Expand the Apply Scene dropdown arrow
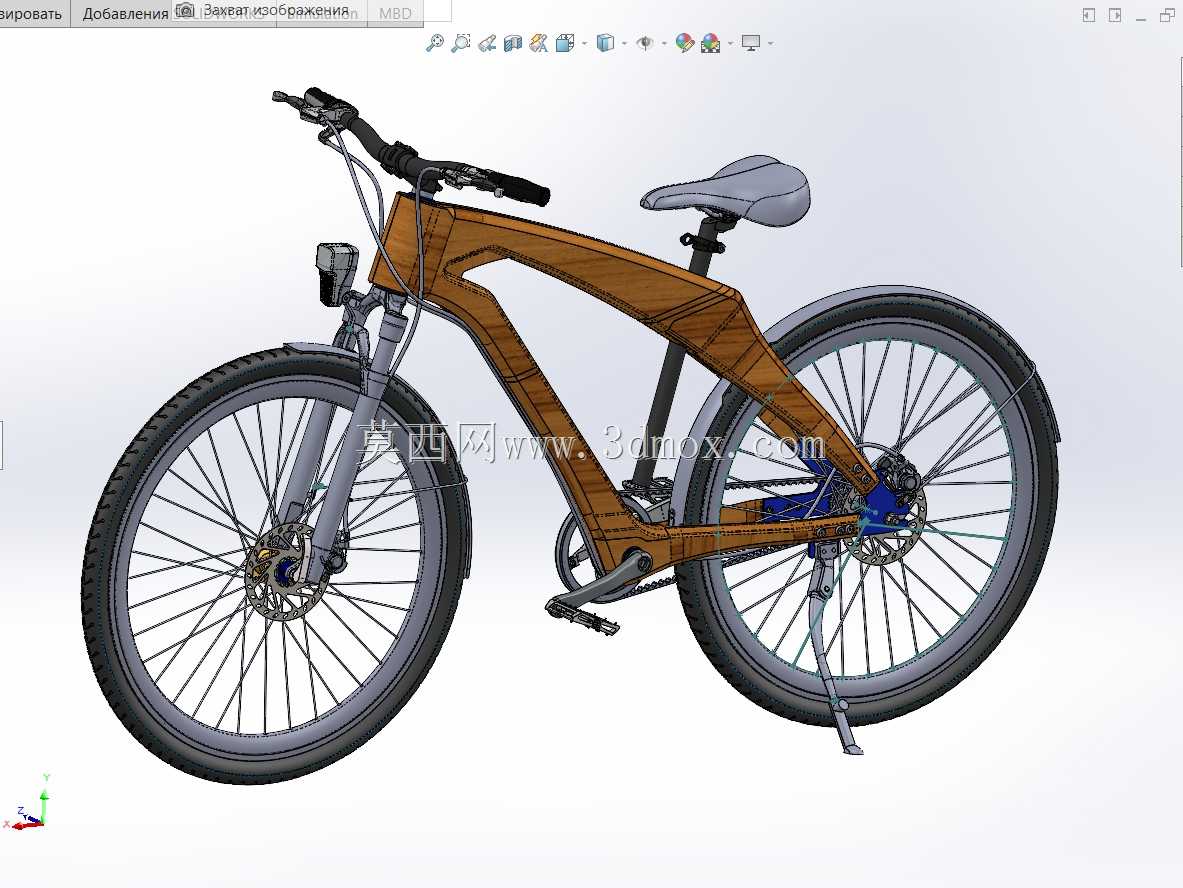Screen dimensions: 1183x888 [x=730, y=44]
